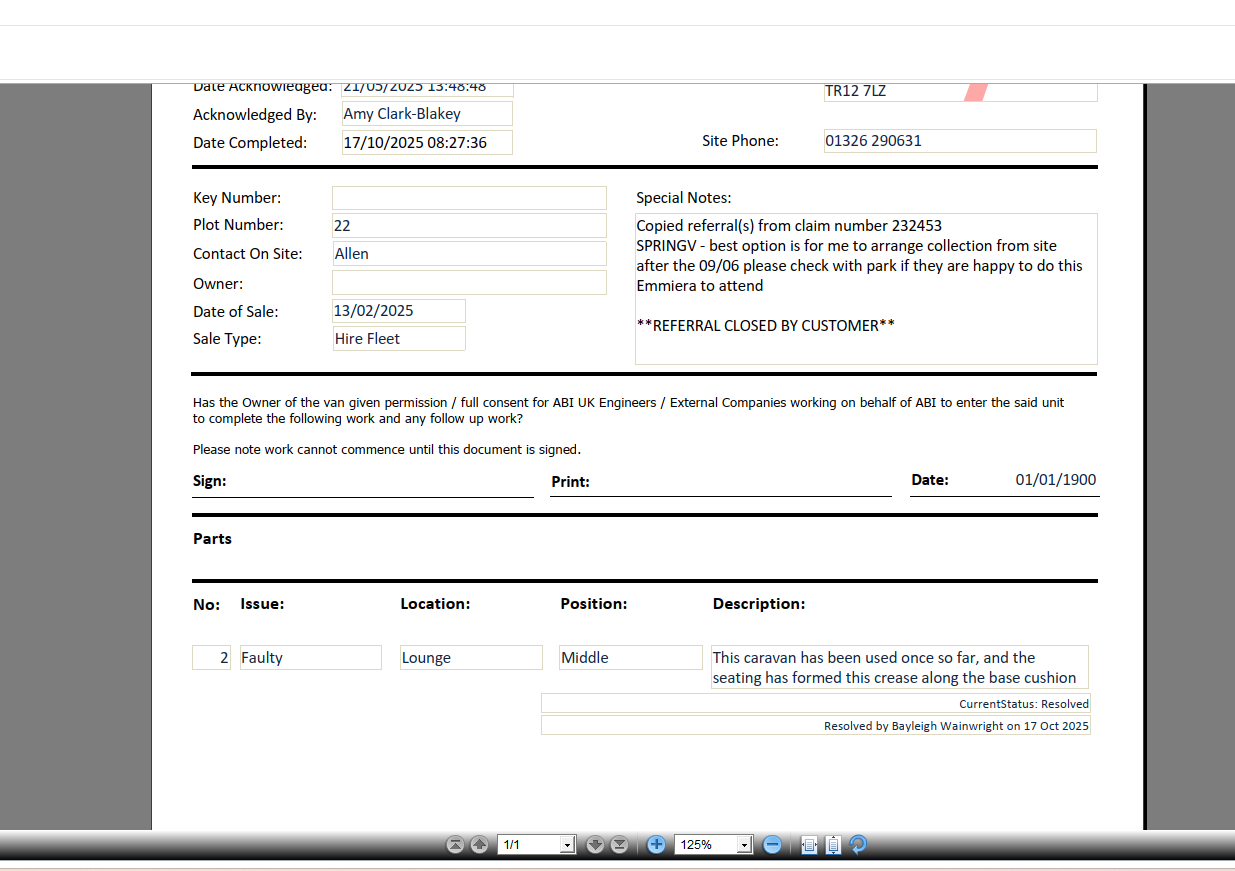Click the Key Number field
The height and width of the screenshot is (871, 1235).
[469, 198]
